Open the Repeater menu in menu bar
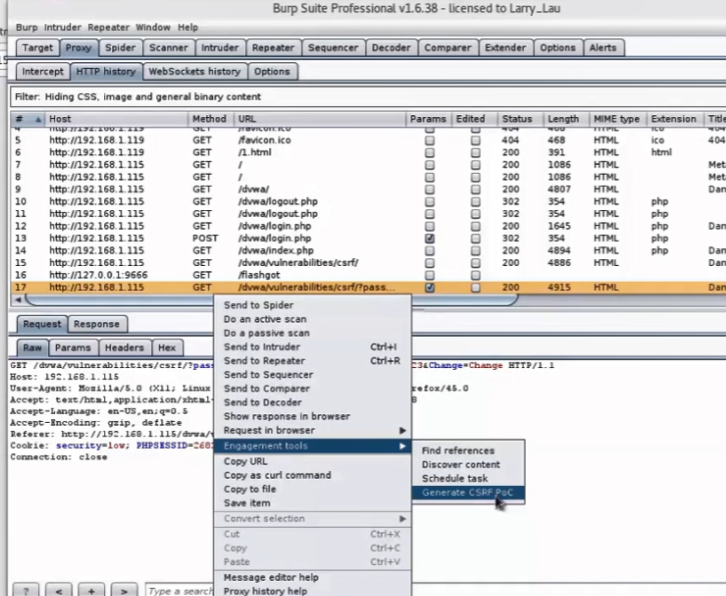The height and width of the screenshot is (596, 726). [108, 27]
